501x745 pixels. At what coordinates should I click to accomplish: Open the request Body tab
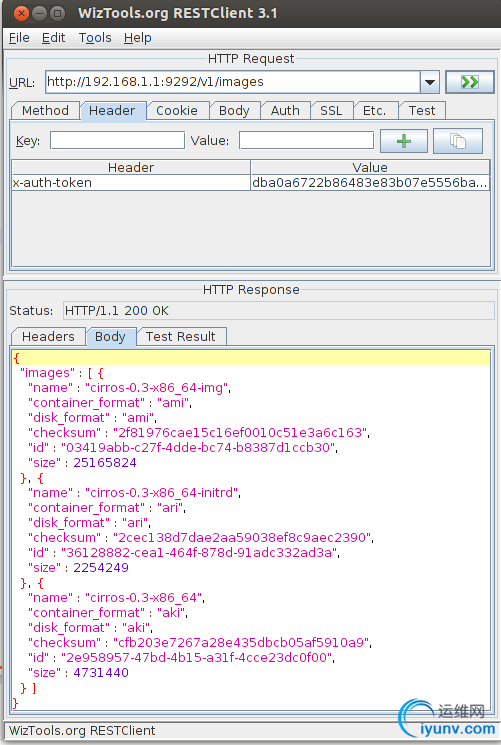point(234,111)
